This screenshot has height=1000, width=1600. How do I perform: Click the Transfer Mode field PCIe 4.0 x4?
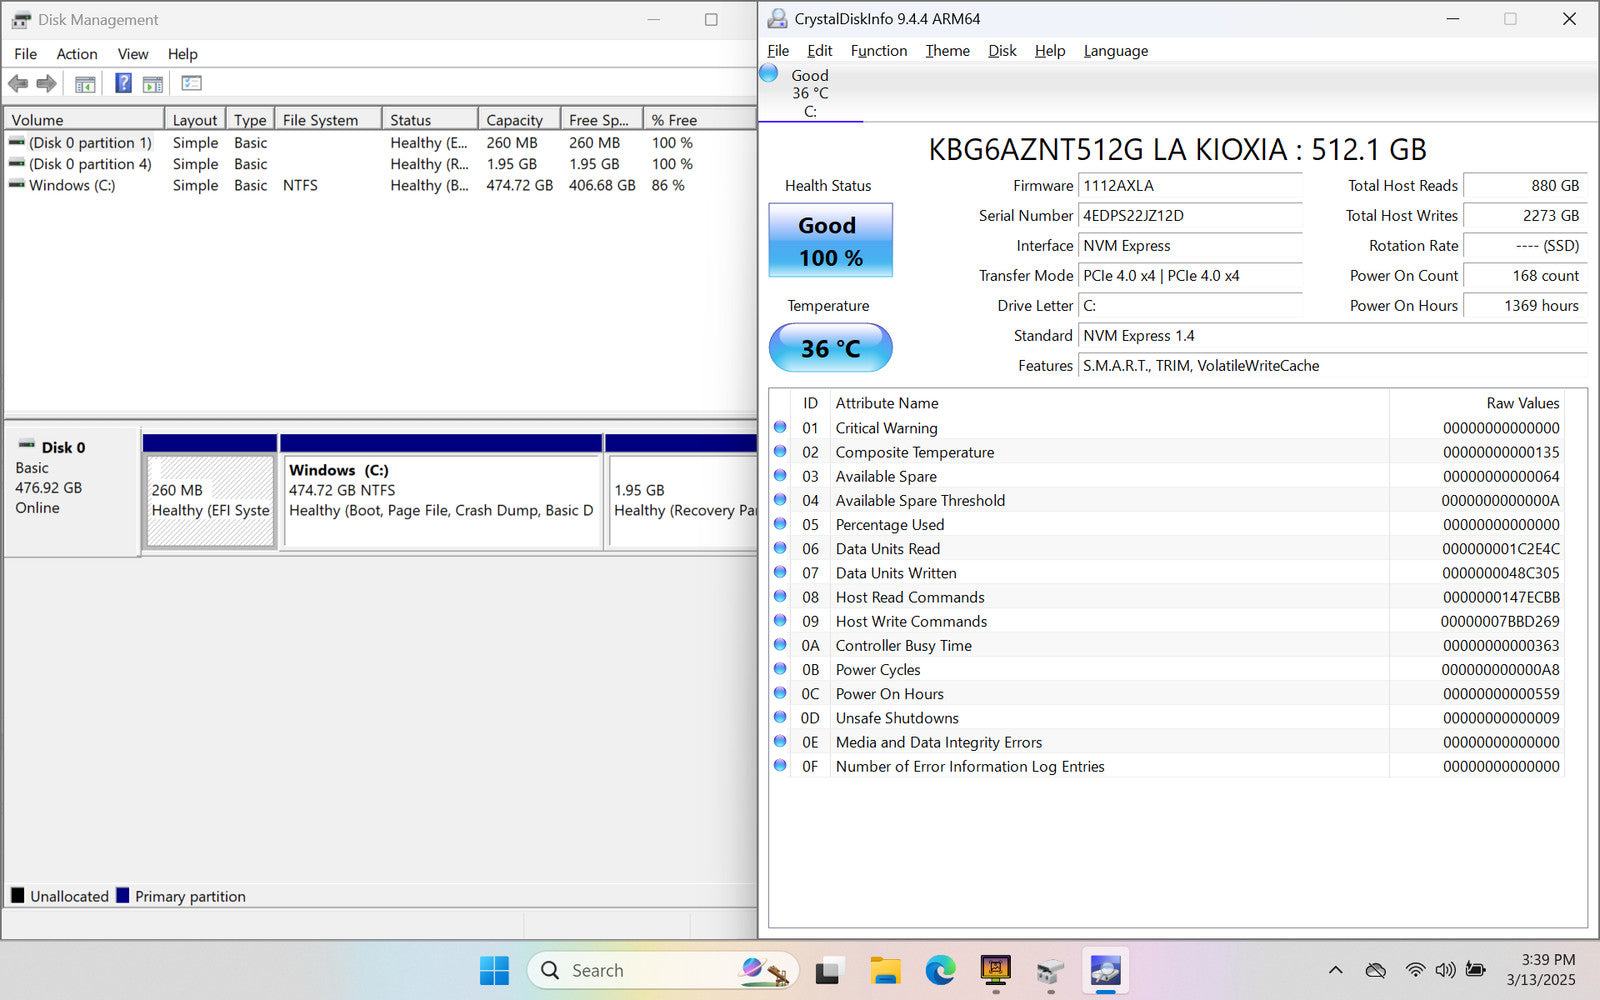pos(1190,276)
